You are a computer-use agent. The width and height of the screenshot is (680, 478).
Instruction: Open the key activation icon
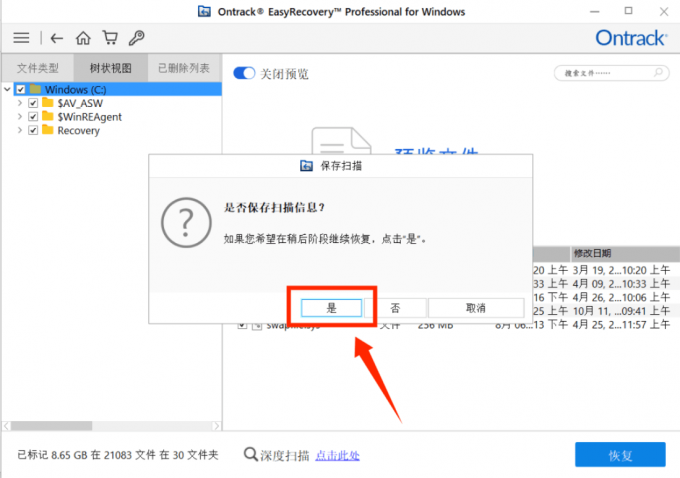pyautogui.click(x=137, y=38)
